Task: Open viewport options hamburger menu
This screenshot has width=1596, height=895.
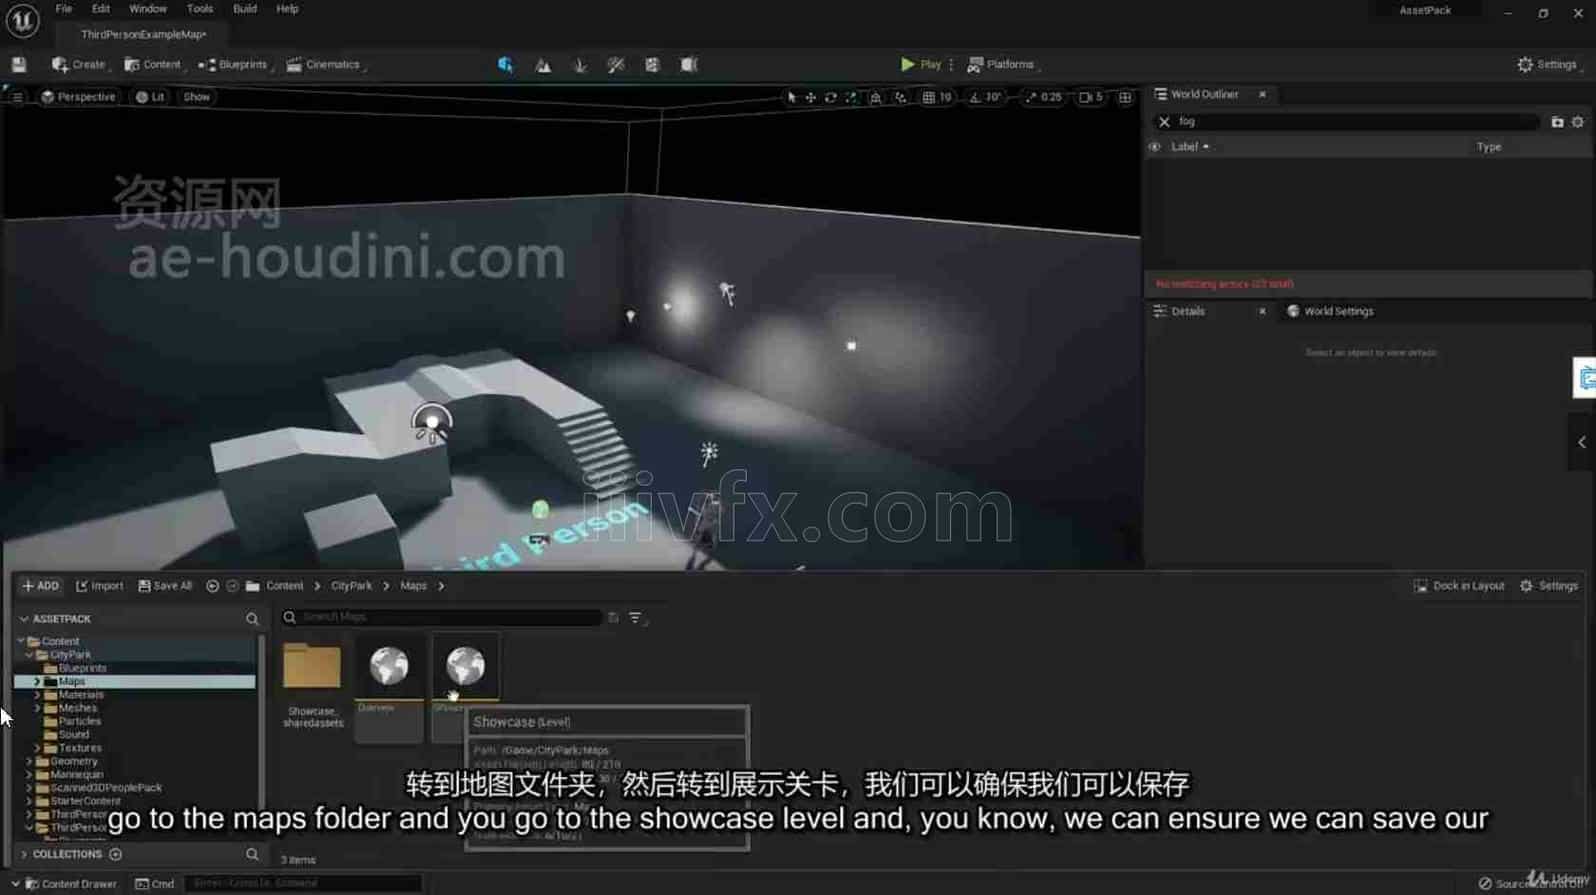Action: coord(17,97)
